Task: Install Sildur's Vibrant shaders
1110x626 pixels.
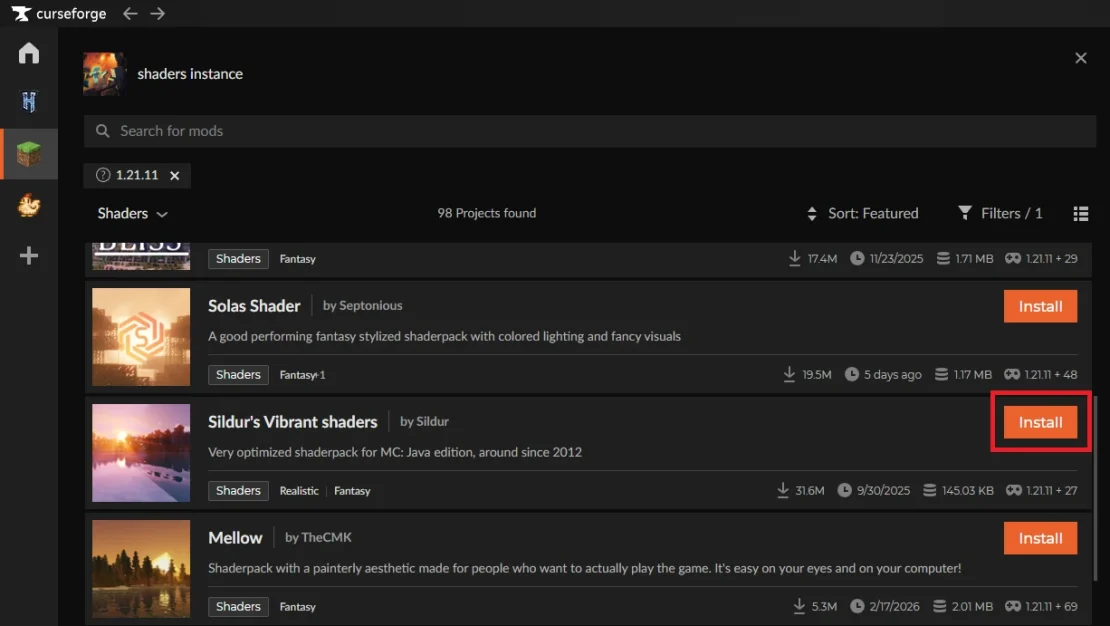Action: click(x=1040, y=423)
